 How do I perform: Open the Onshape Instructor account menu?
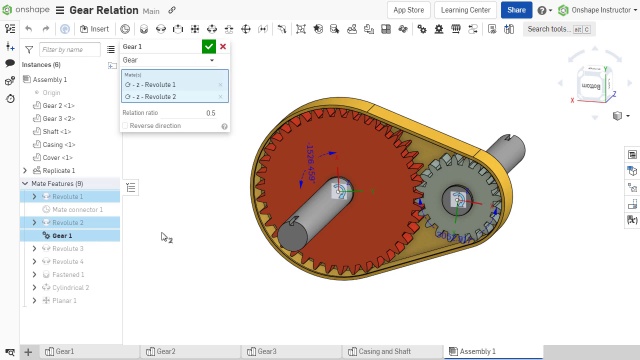click(x=598, y=10)
